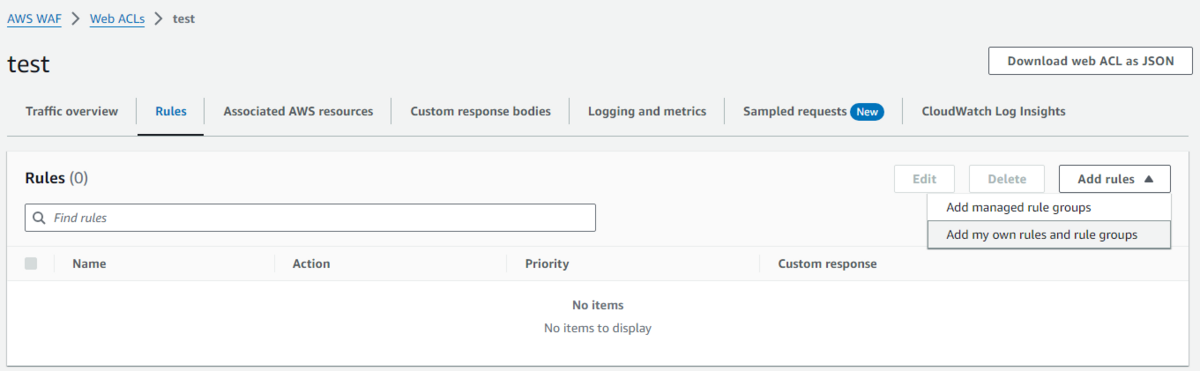Click the 'No items to display' text
Image resolution: width=1200 pixels, height=371 pixels.
click(598, 328)
